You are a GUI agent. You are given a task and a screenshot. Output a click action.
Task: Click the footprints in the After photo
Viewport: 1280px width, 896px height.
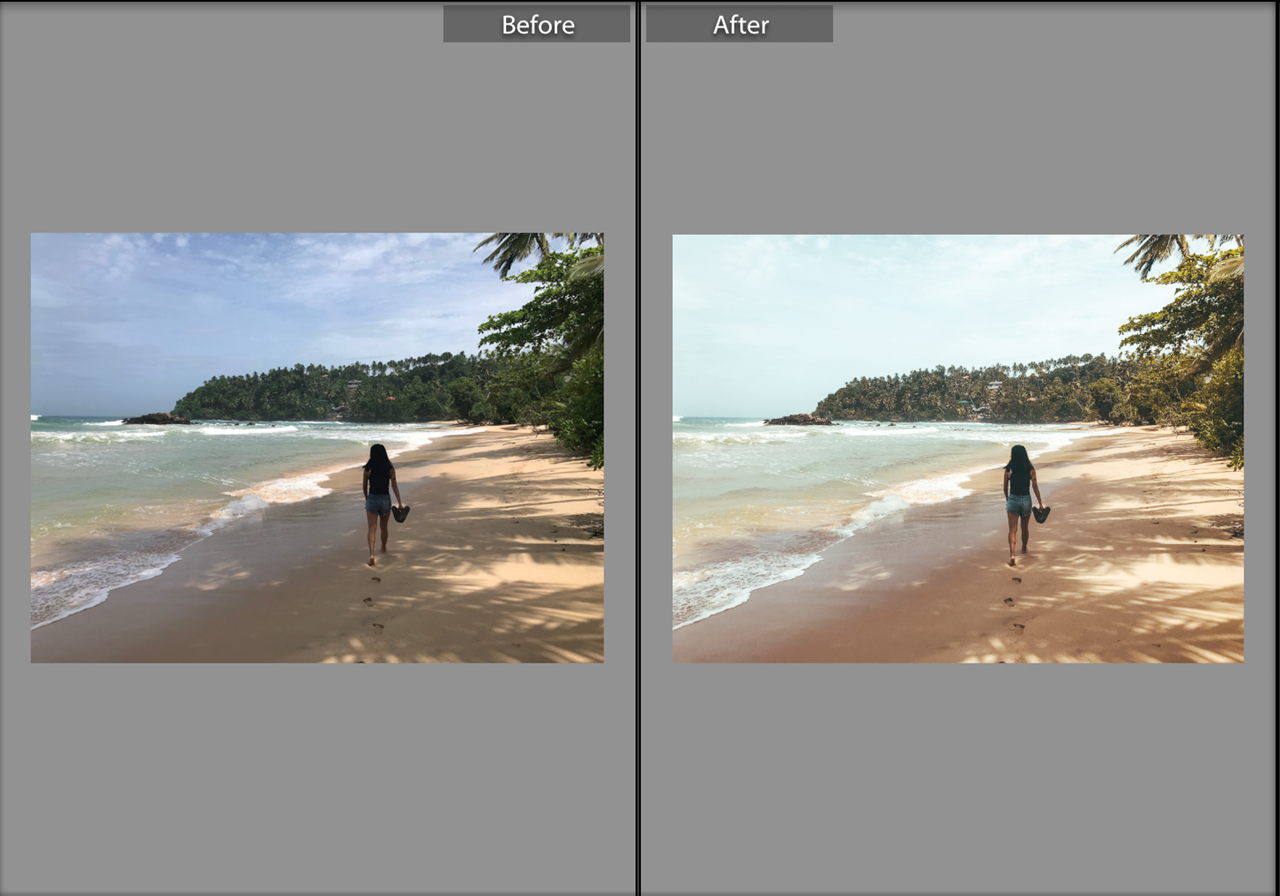[1012, 605]
